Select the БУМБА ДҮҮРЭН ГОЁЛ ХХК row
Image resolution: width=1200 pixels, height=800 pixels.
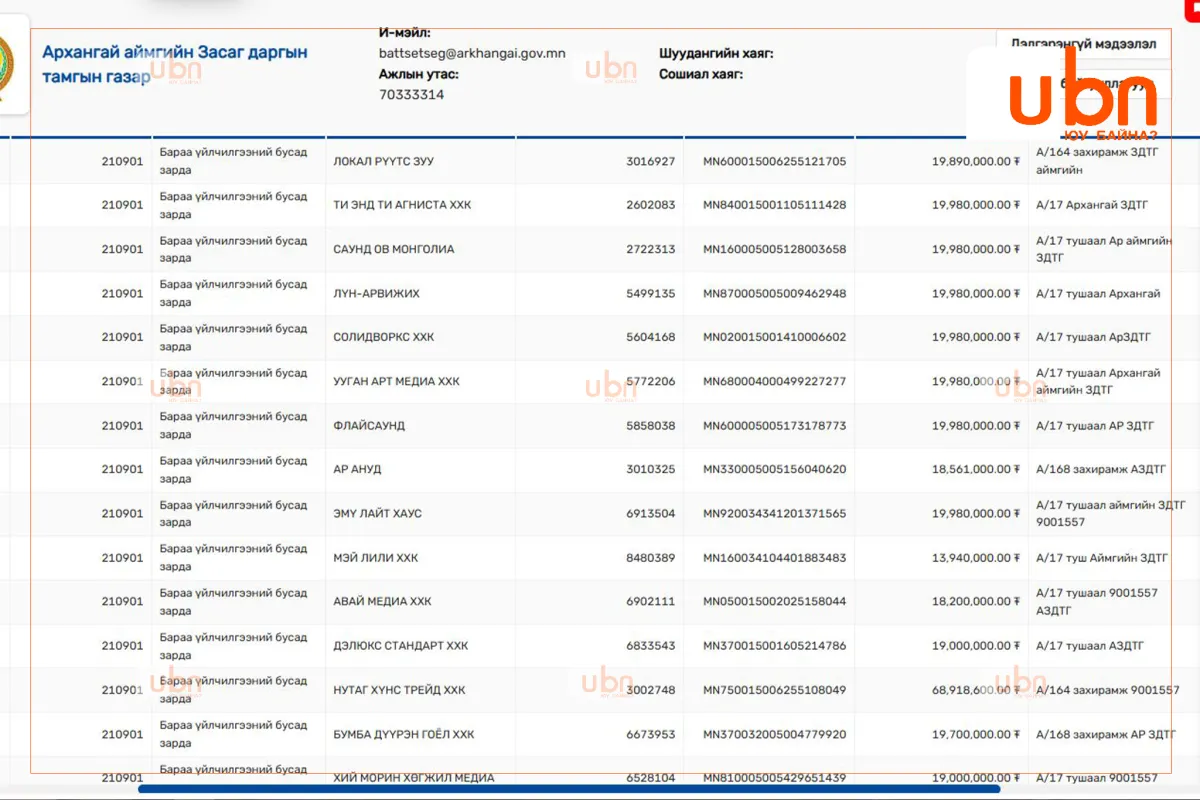(x=600, y=734)
